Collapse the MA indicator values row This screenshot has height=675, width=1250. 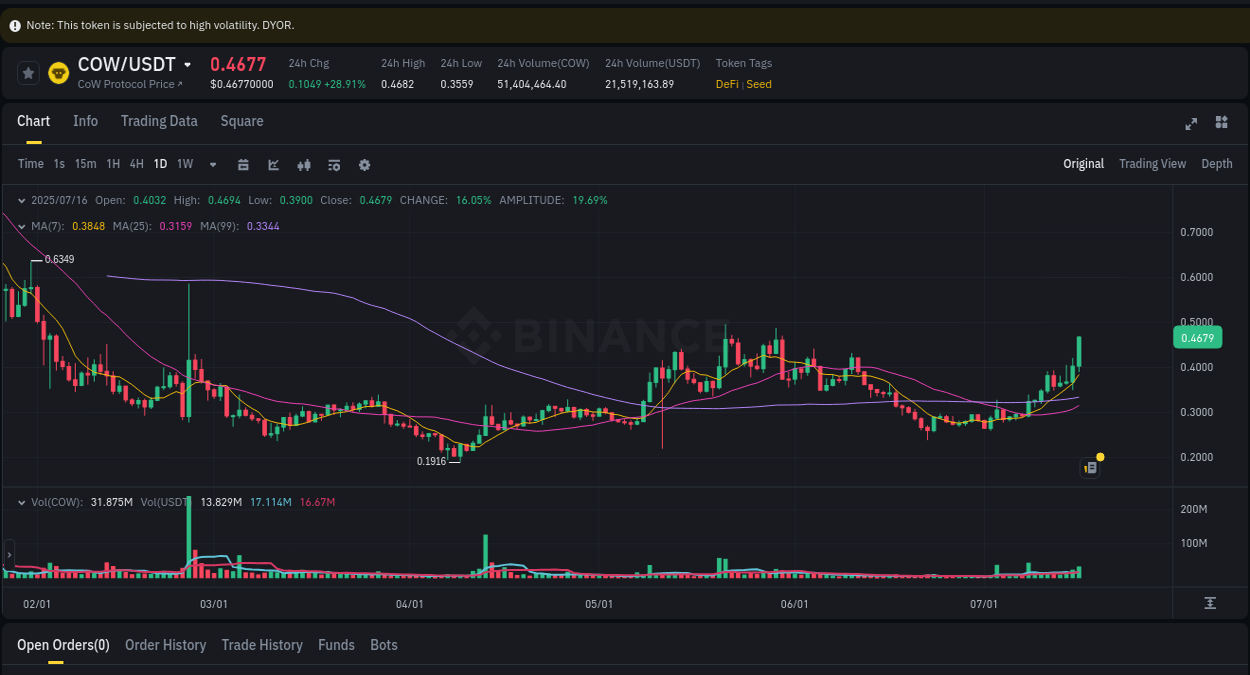coord(20,225)
